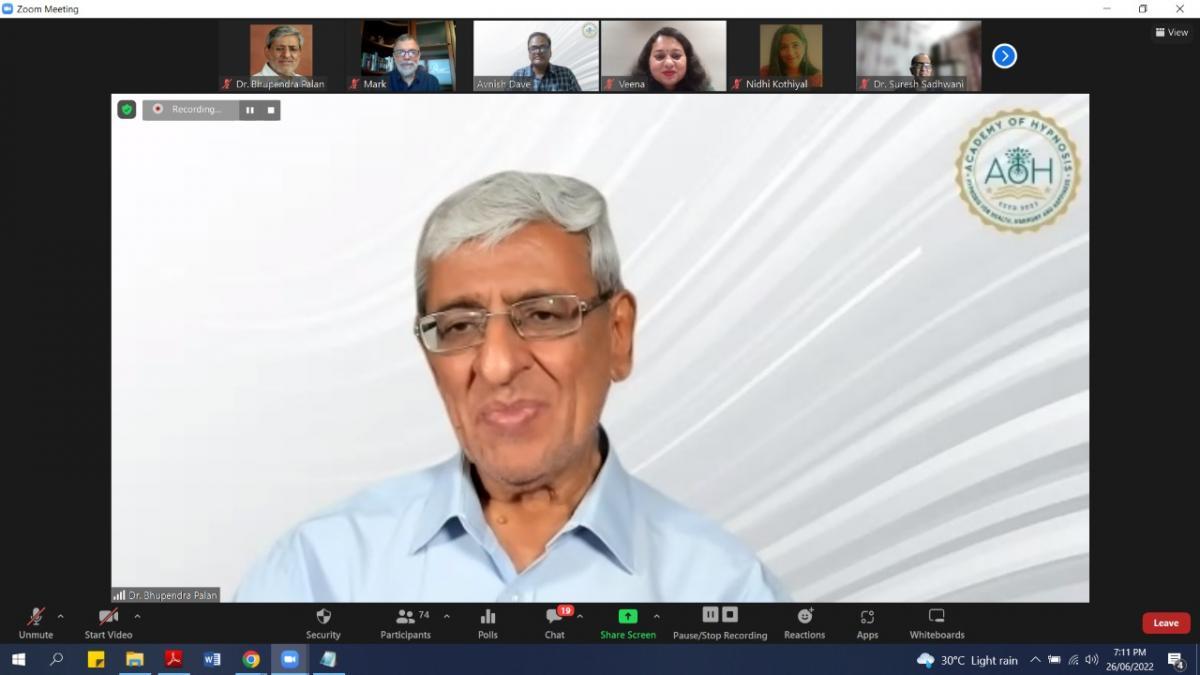Image resolution: width=1200 pixels, height=675 pixels.
Task: Open the View layout menu
Action: (1172, 32)
